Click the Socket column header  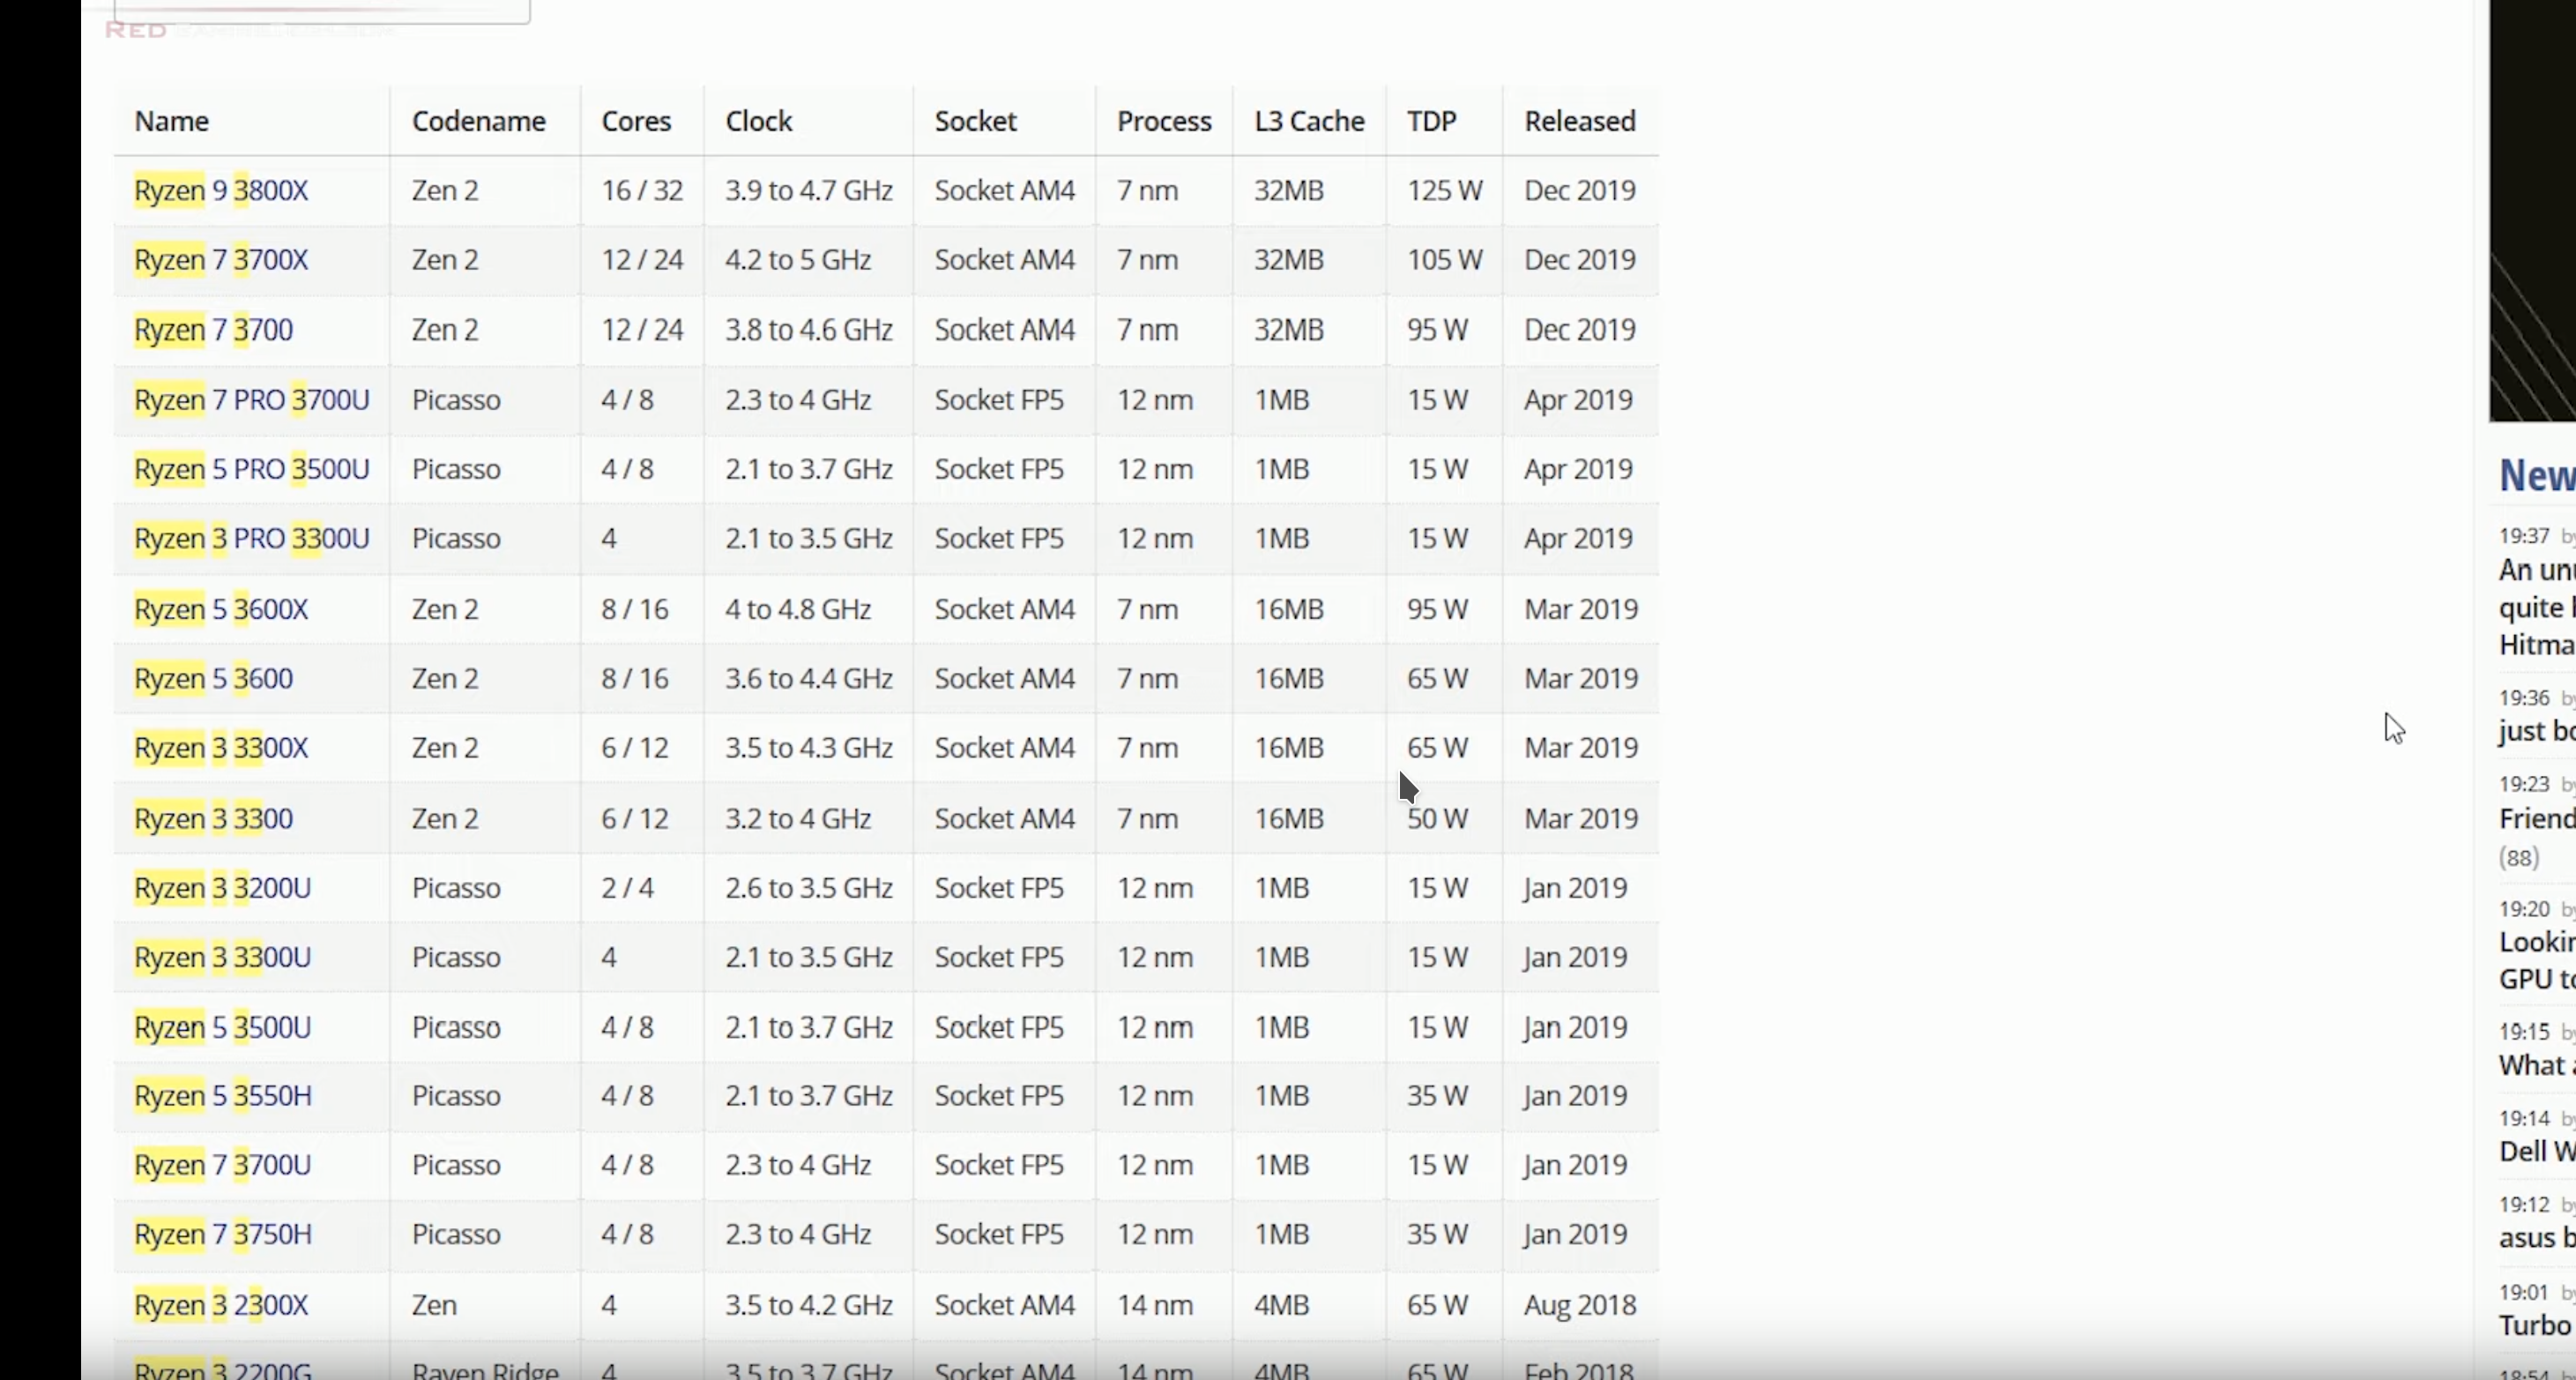pyautogui.click(x=975, y=121)
